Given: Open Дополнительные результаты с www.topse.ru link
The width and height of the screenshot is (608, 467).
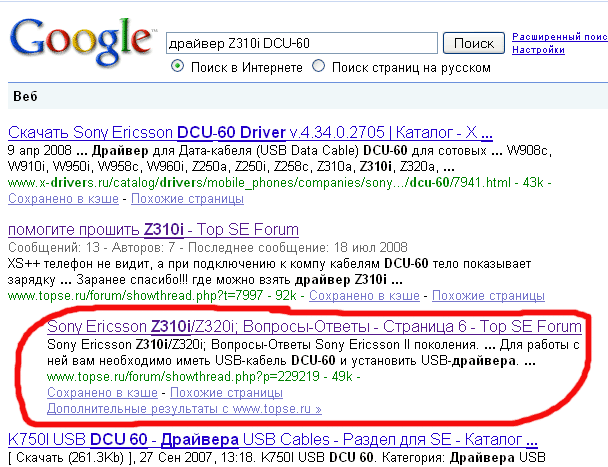Looking at the screenshot, I should pyautogui.click(x=184, y=409).
